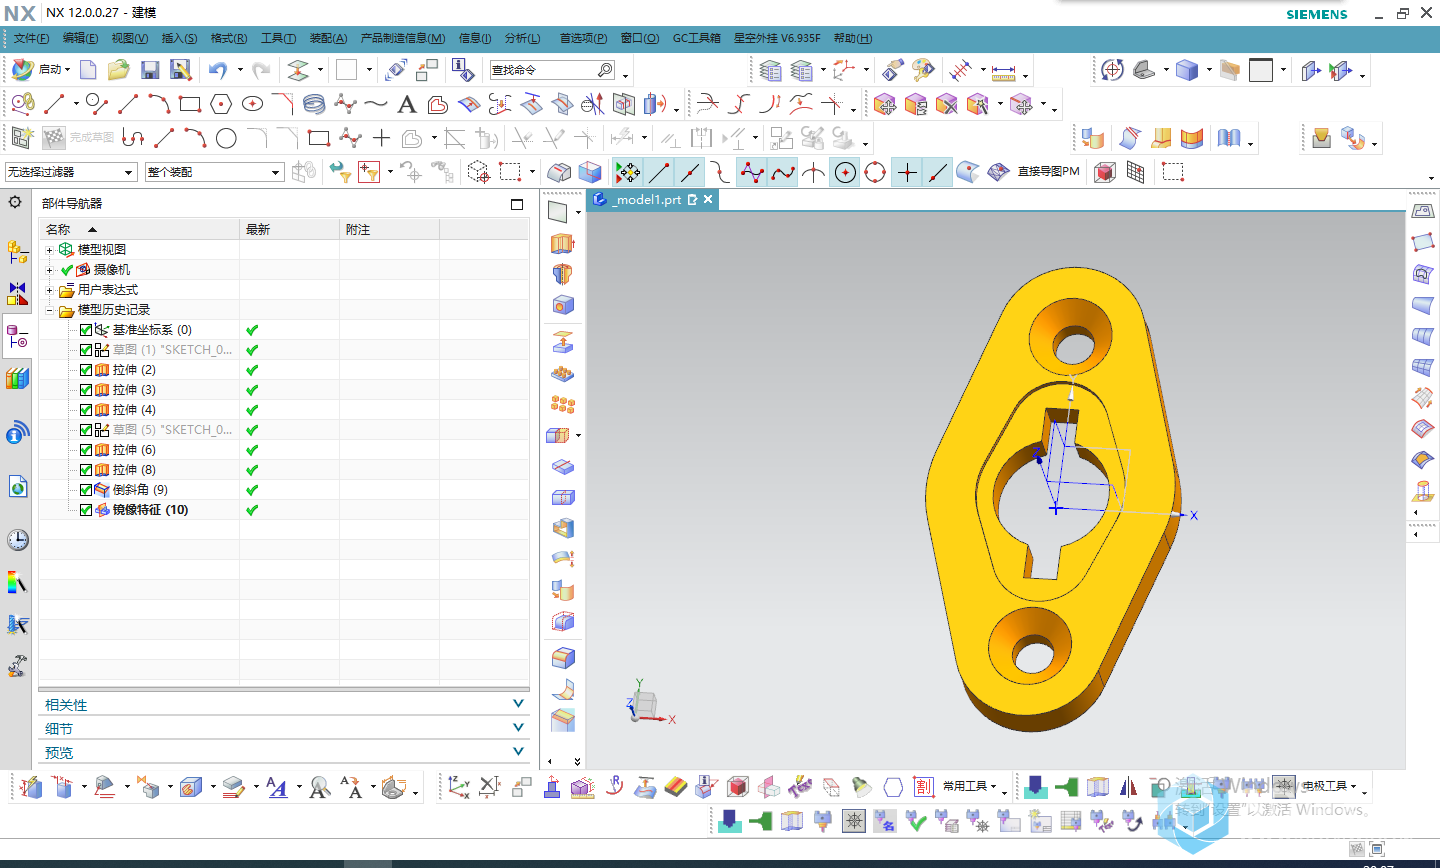Maximize the 部件导航器 panel
Screen dimensions: 1440x868
(x=517, y=204)
